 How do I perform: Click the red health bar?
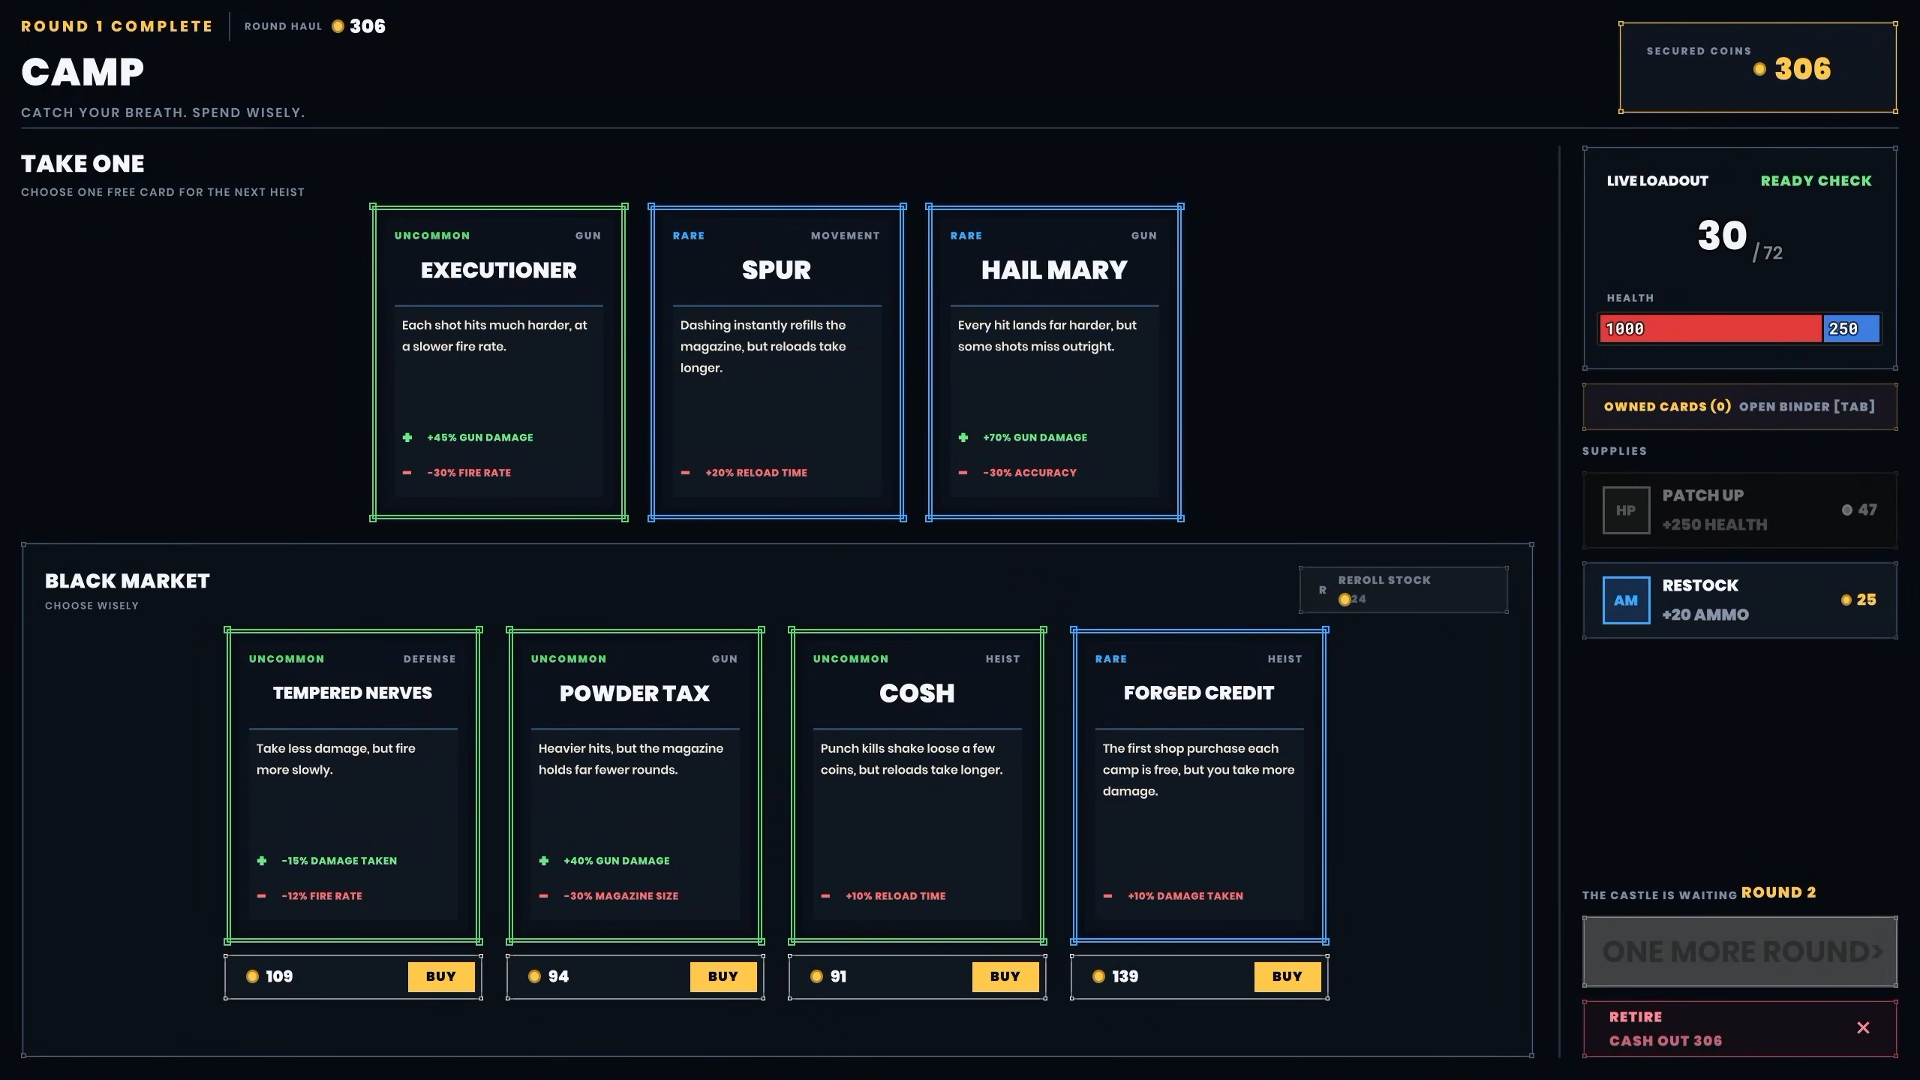(x=1710, y=329)
